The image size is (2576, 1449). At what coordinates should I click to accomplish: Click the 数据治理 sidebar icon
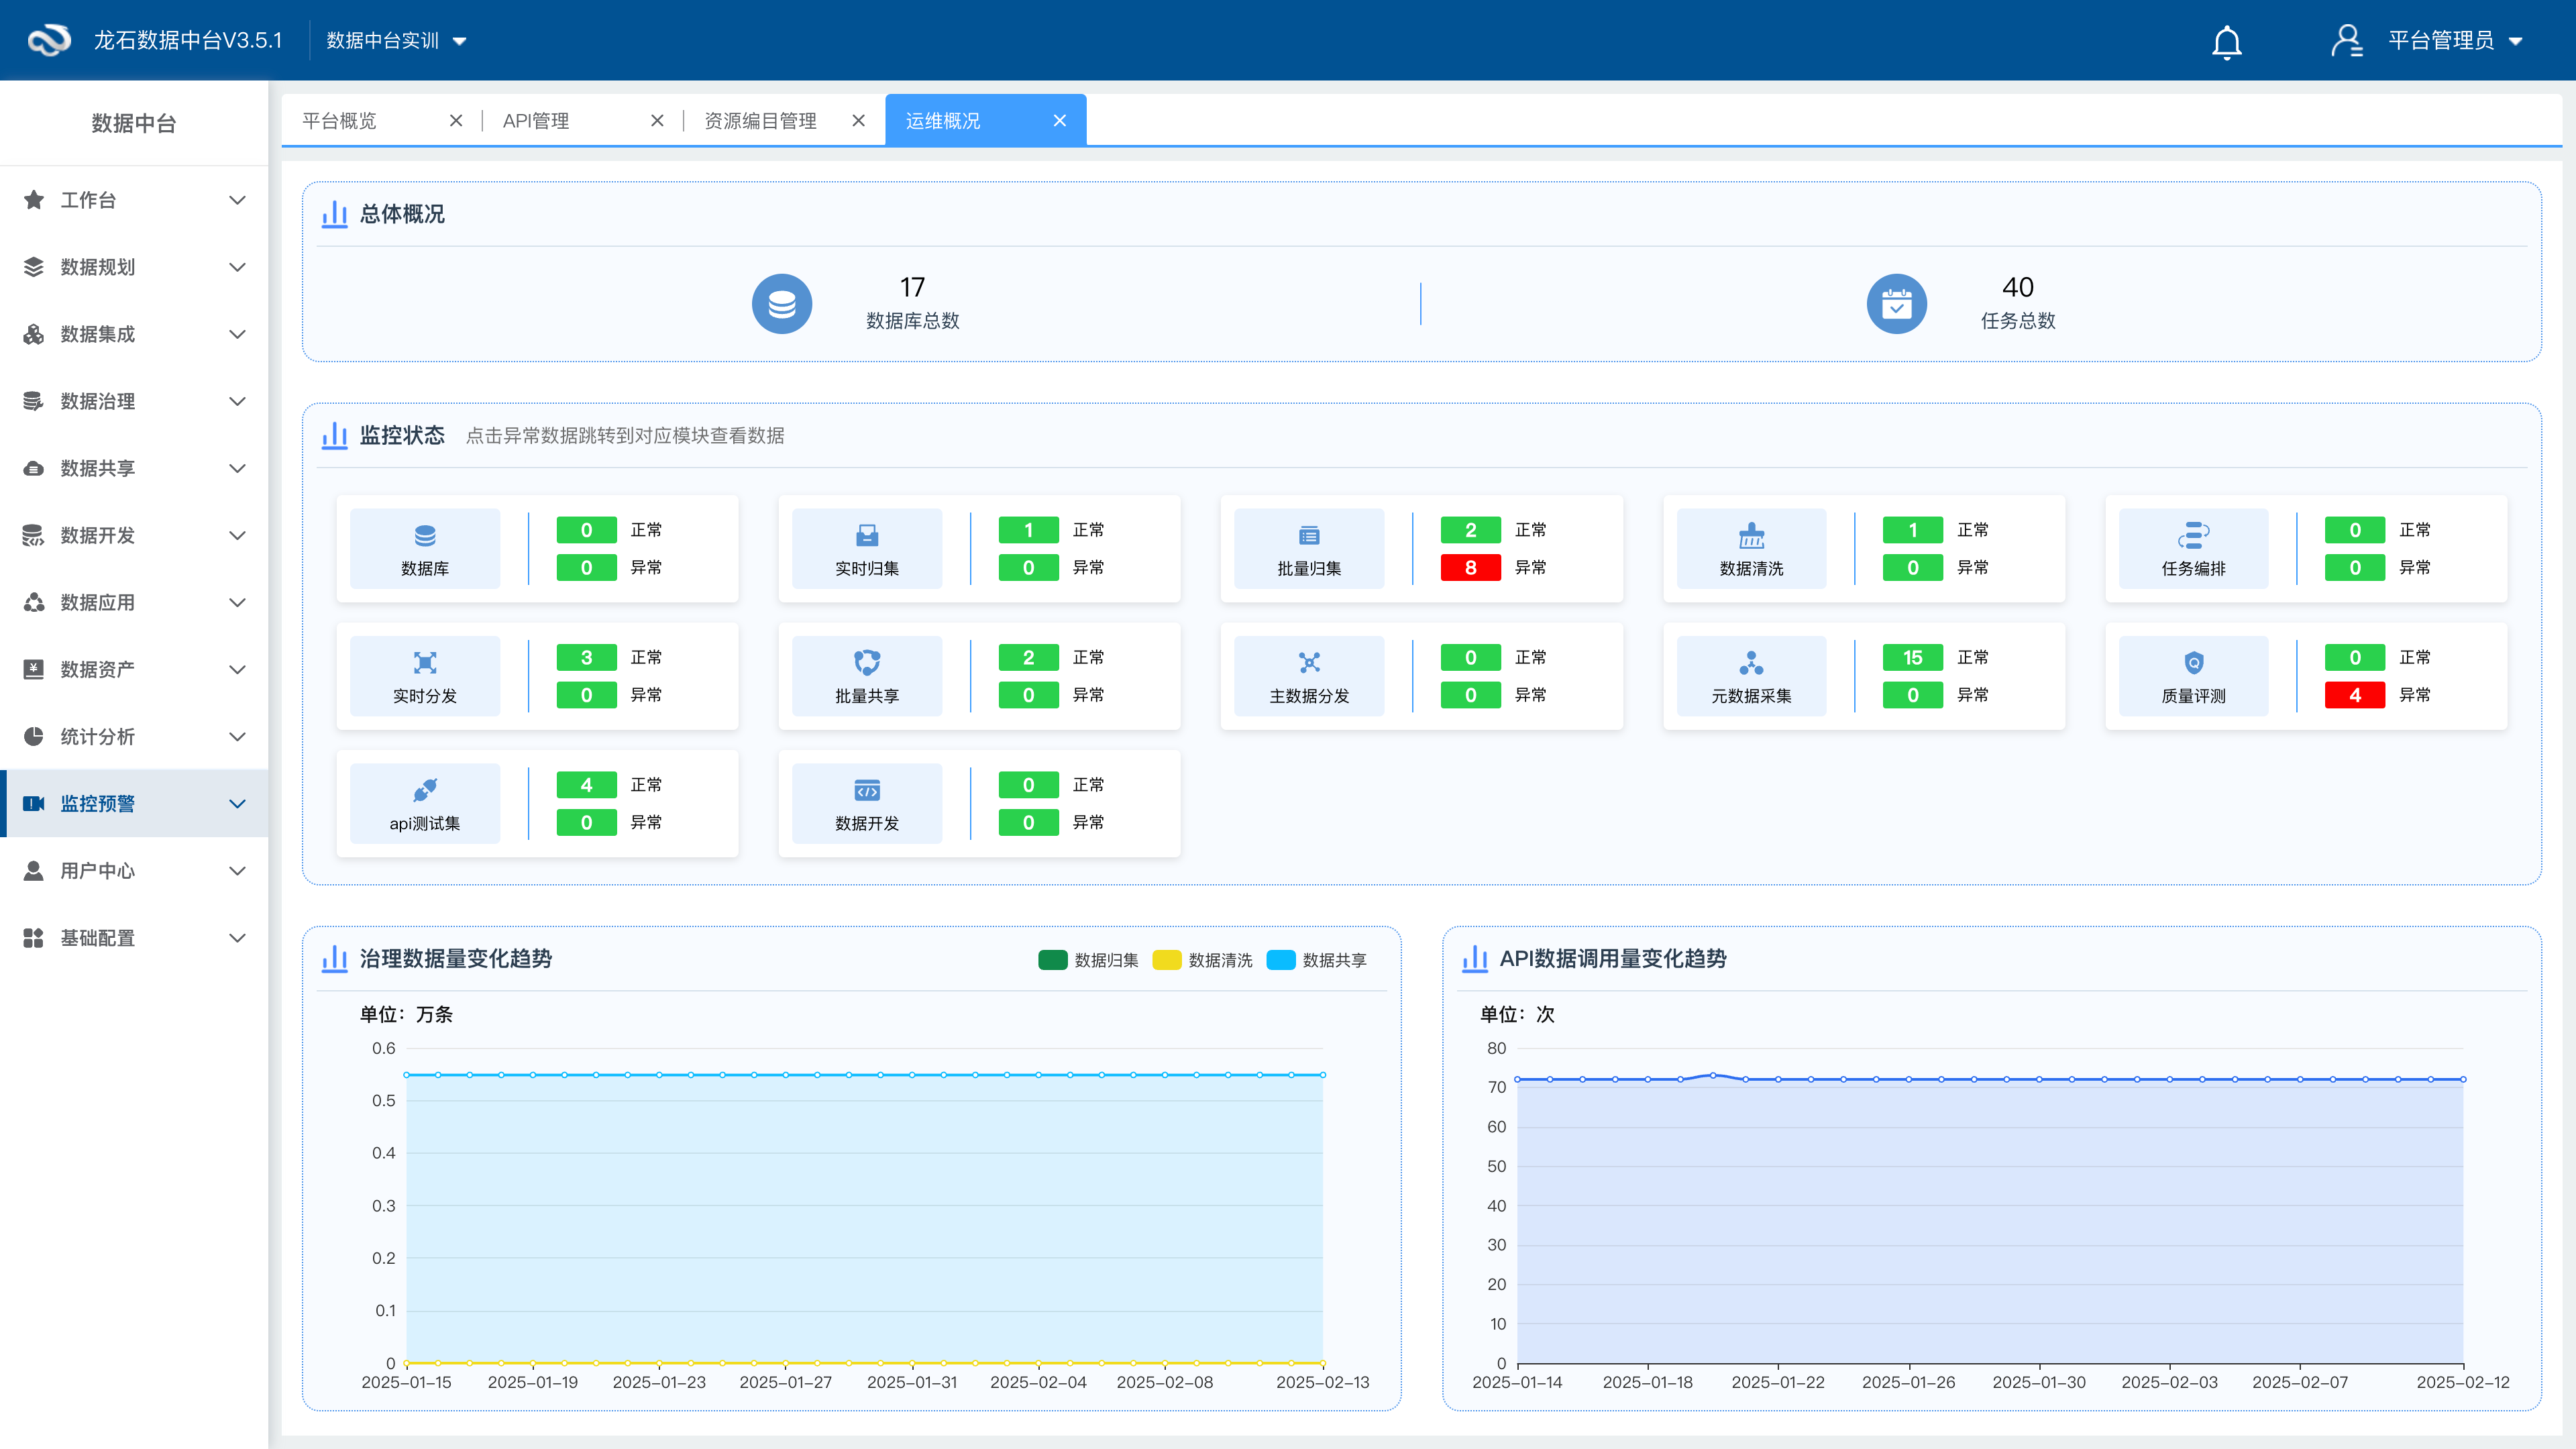34,401
